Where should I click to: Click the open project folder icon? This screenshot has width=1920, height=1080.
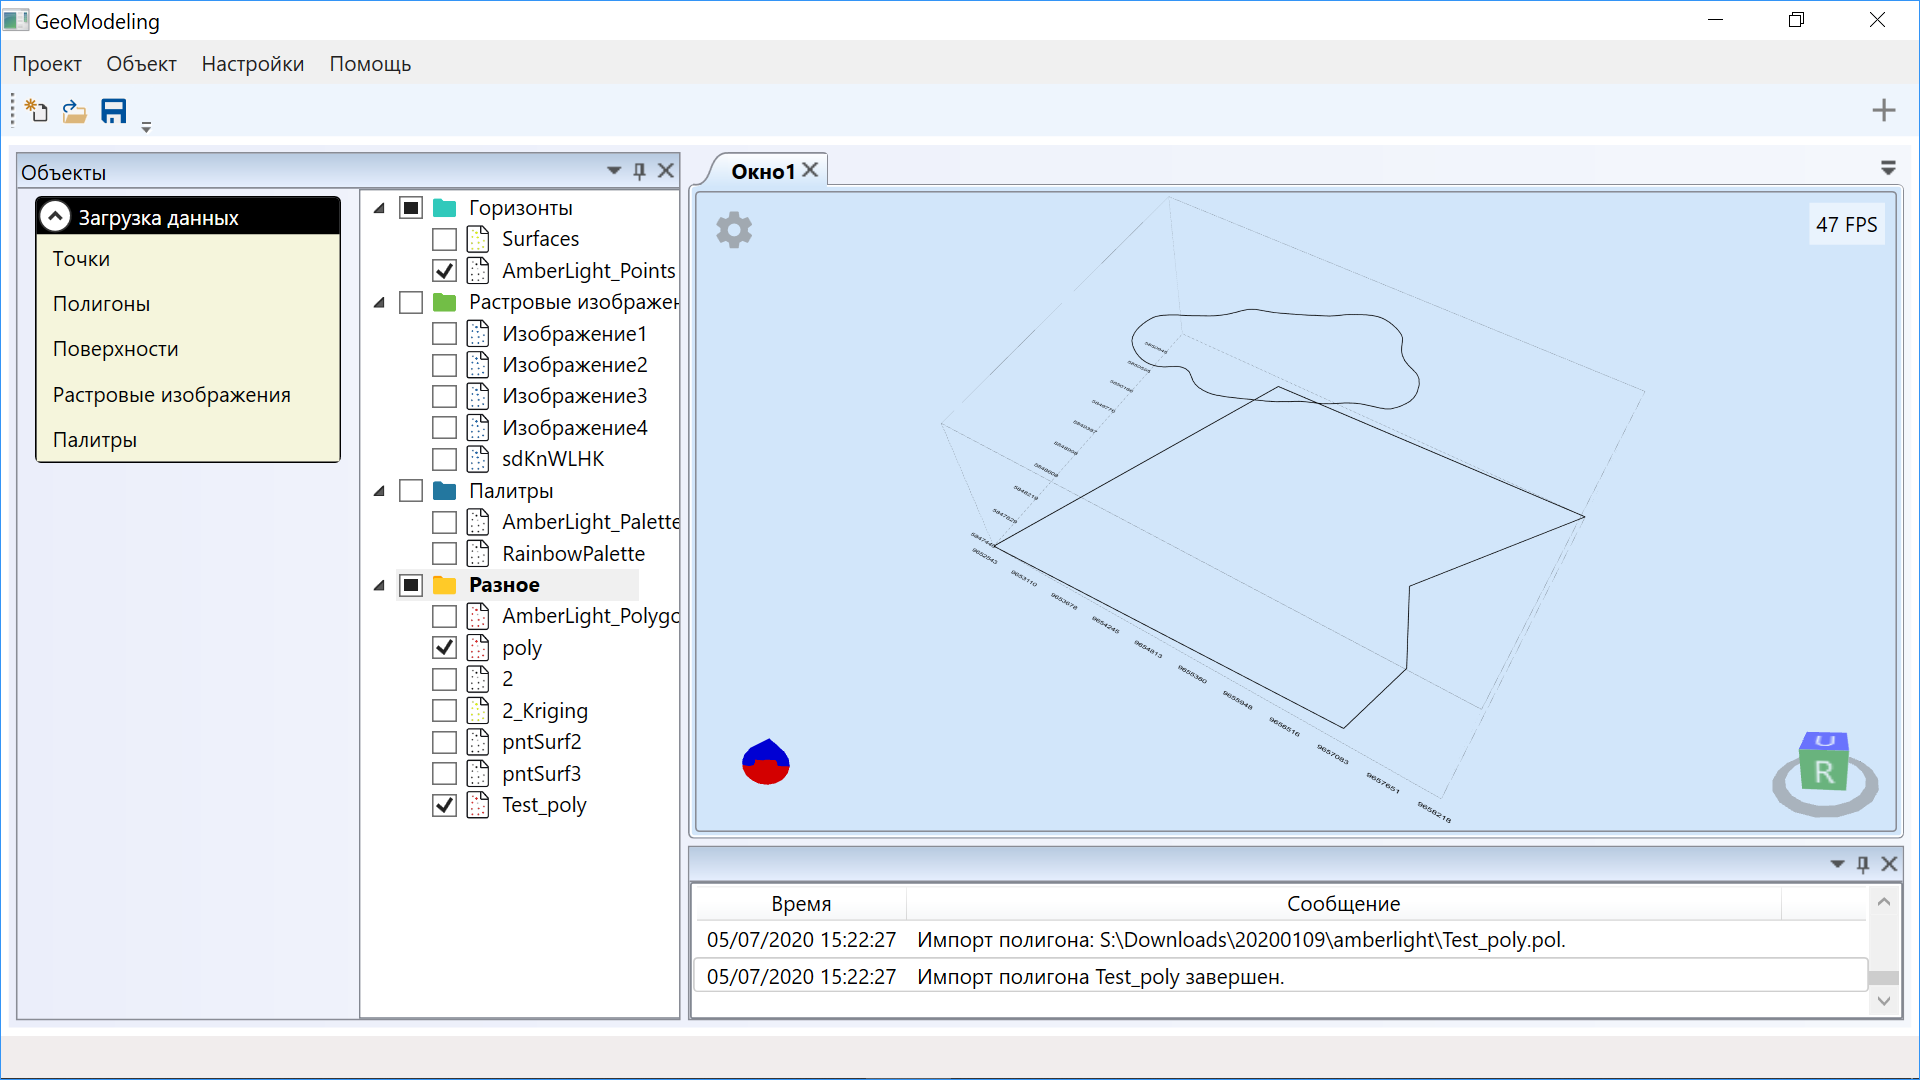click(x=75, y=111)
